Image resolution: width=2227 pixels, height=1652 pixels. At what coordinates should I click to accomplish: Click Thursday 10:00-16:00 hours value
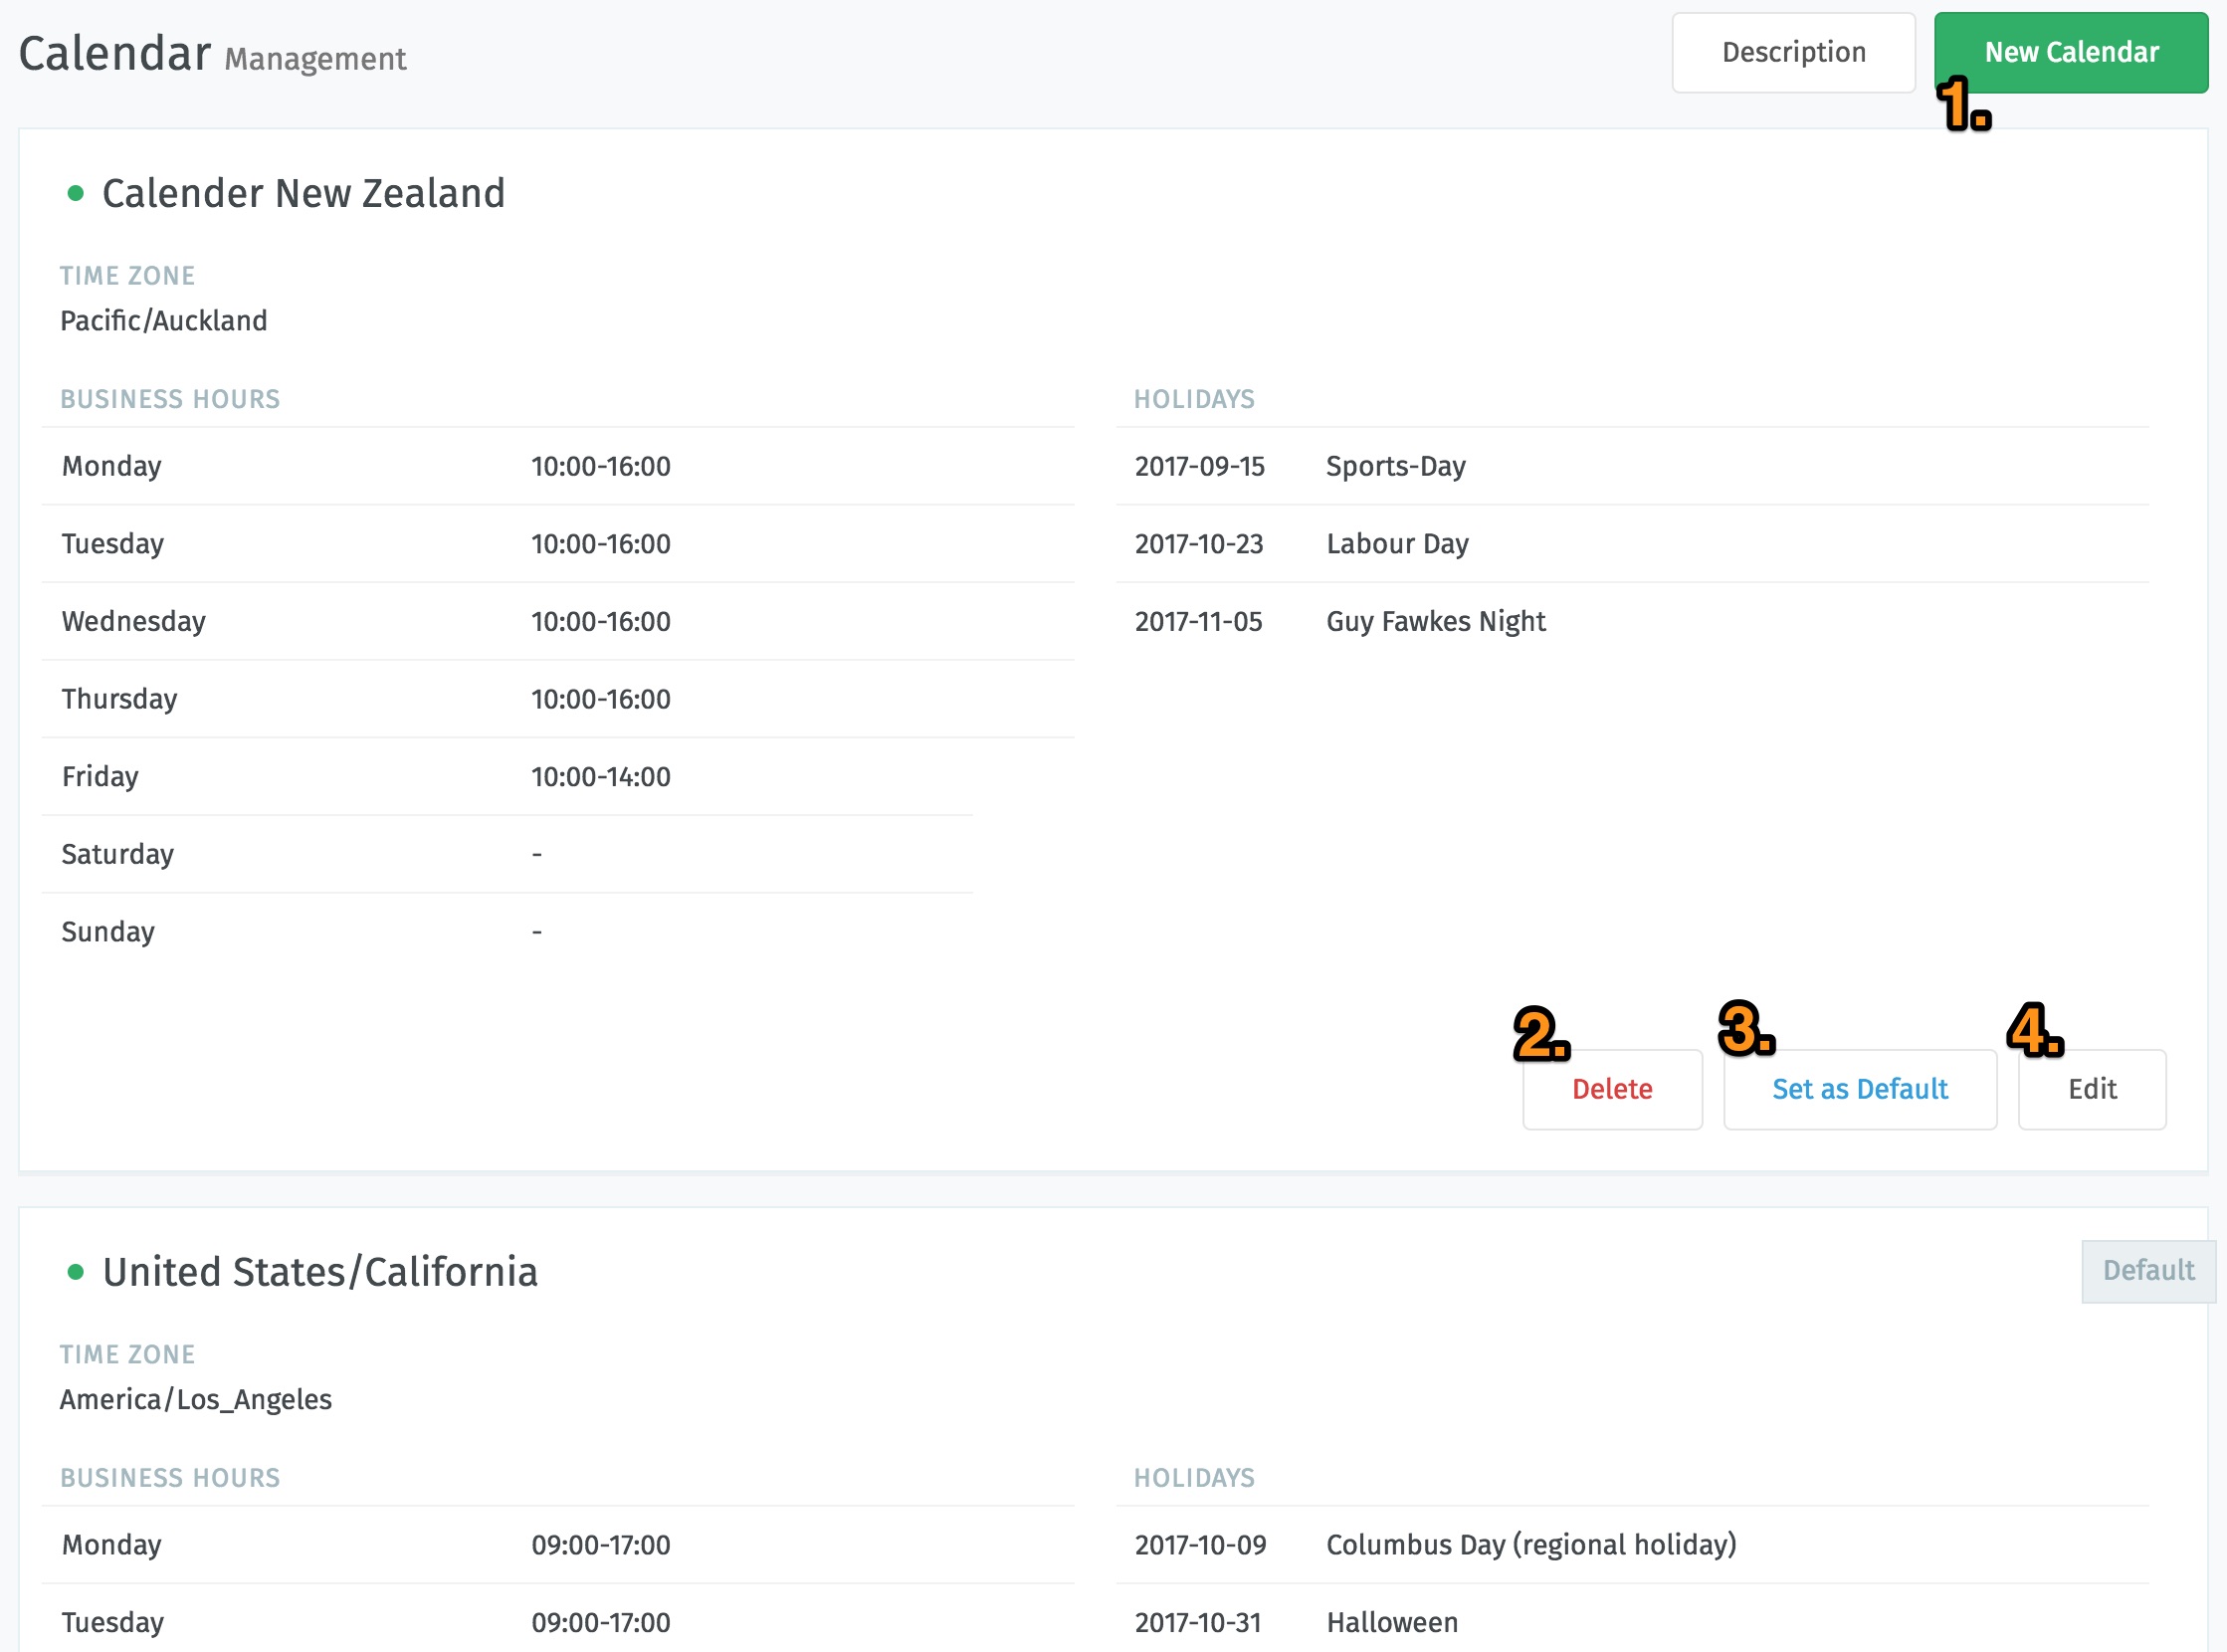click(x=600, y=699)
